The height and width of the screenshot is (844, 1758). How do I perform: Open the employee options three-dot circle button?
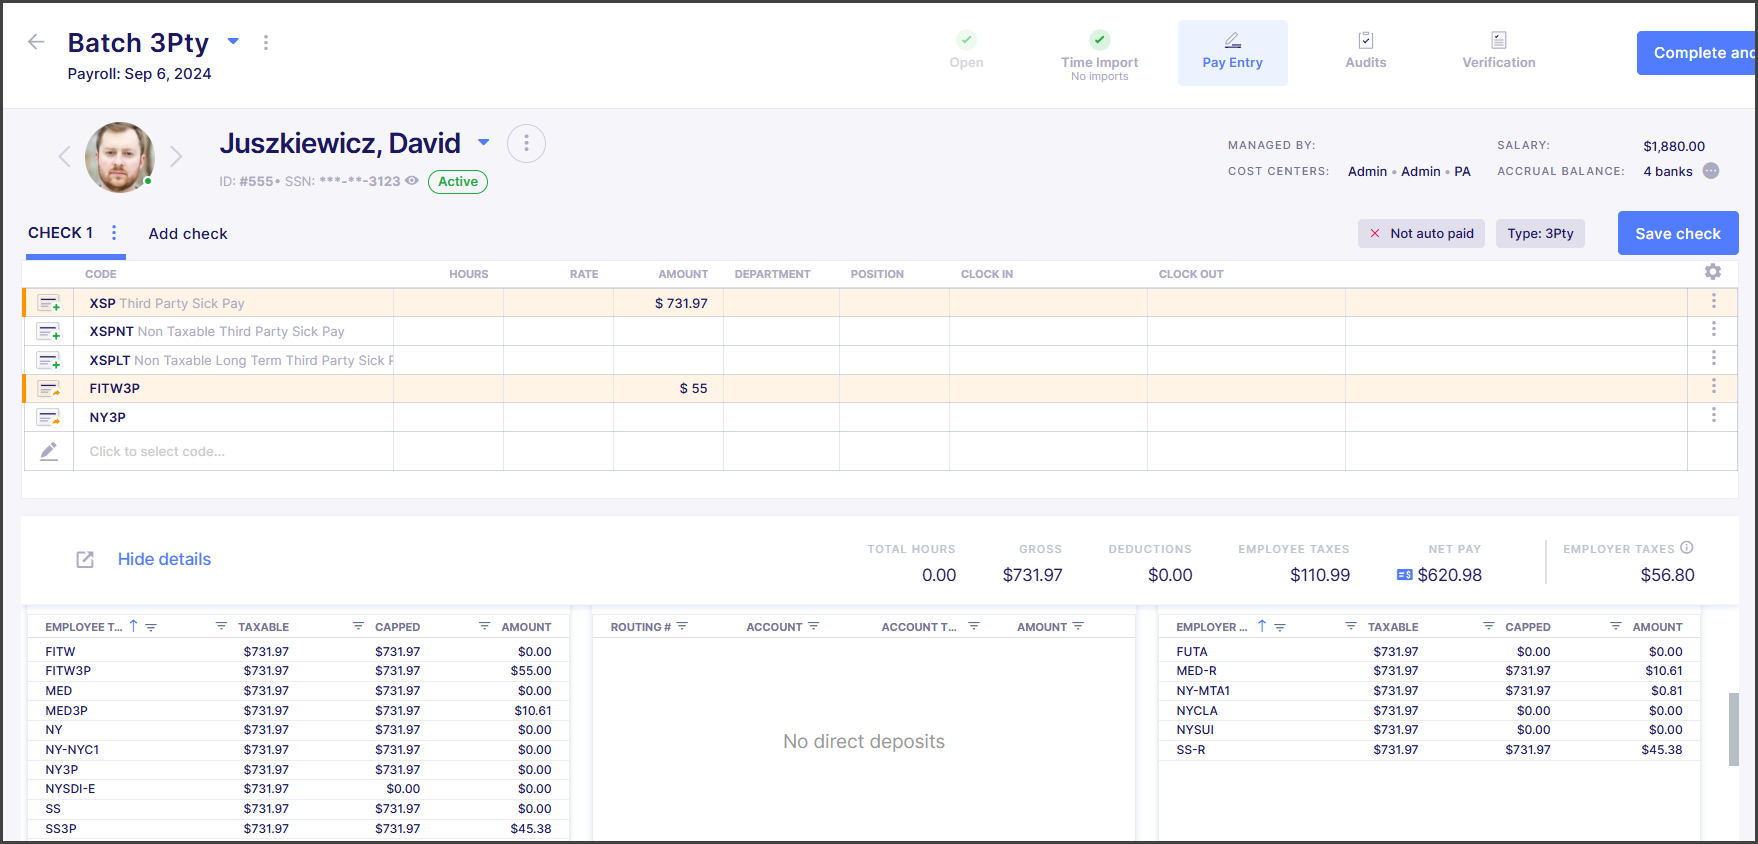[x=526, y=144]
